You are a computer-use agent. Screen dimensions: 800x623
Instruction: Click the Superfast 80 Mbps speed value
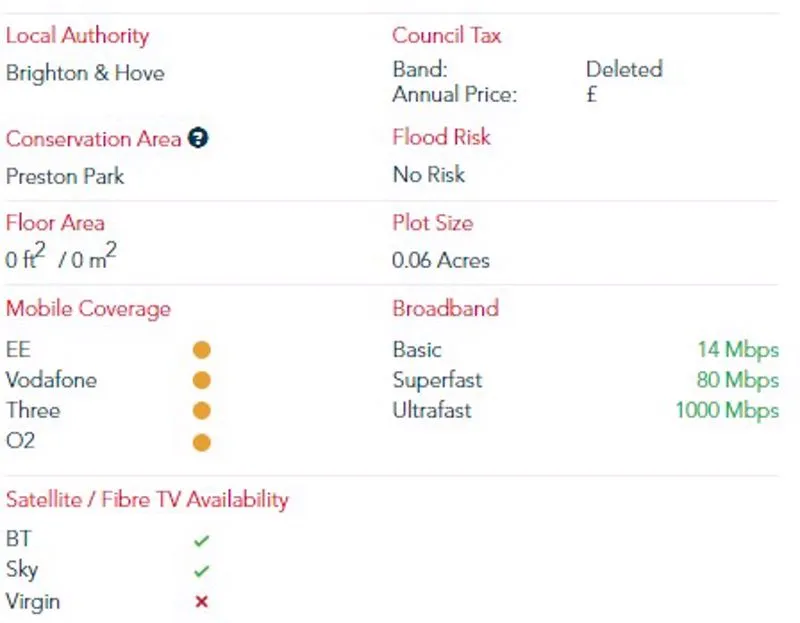[738, 380]
